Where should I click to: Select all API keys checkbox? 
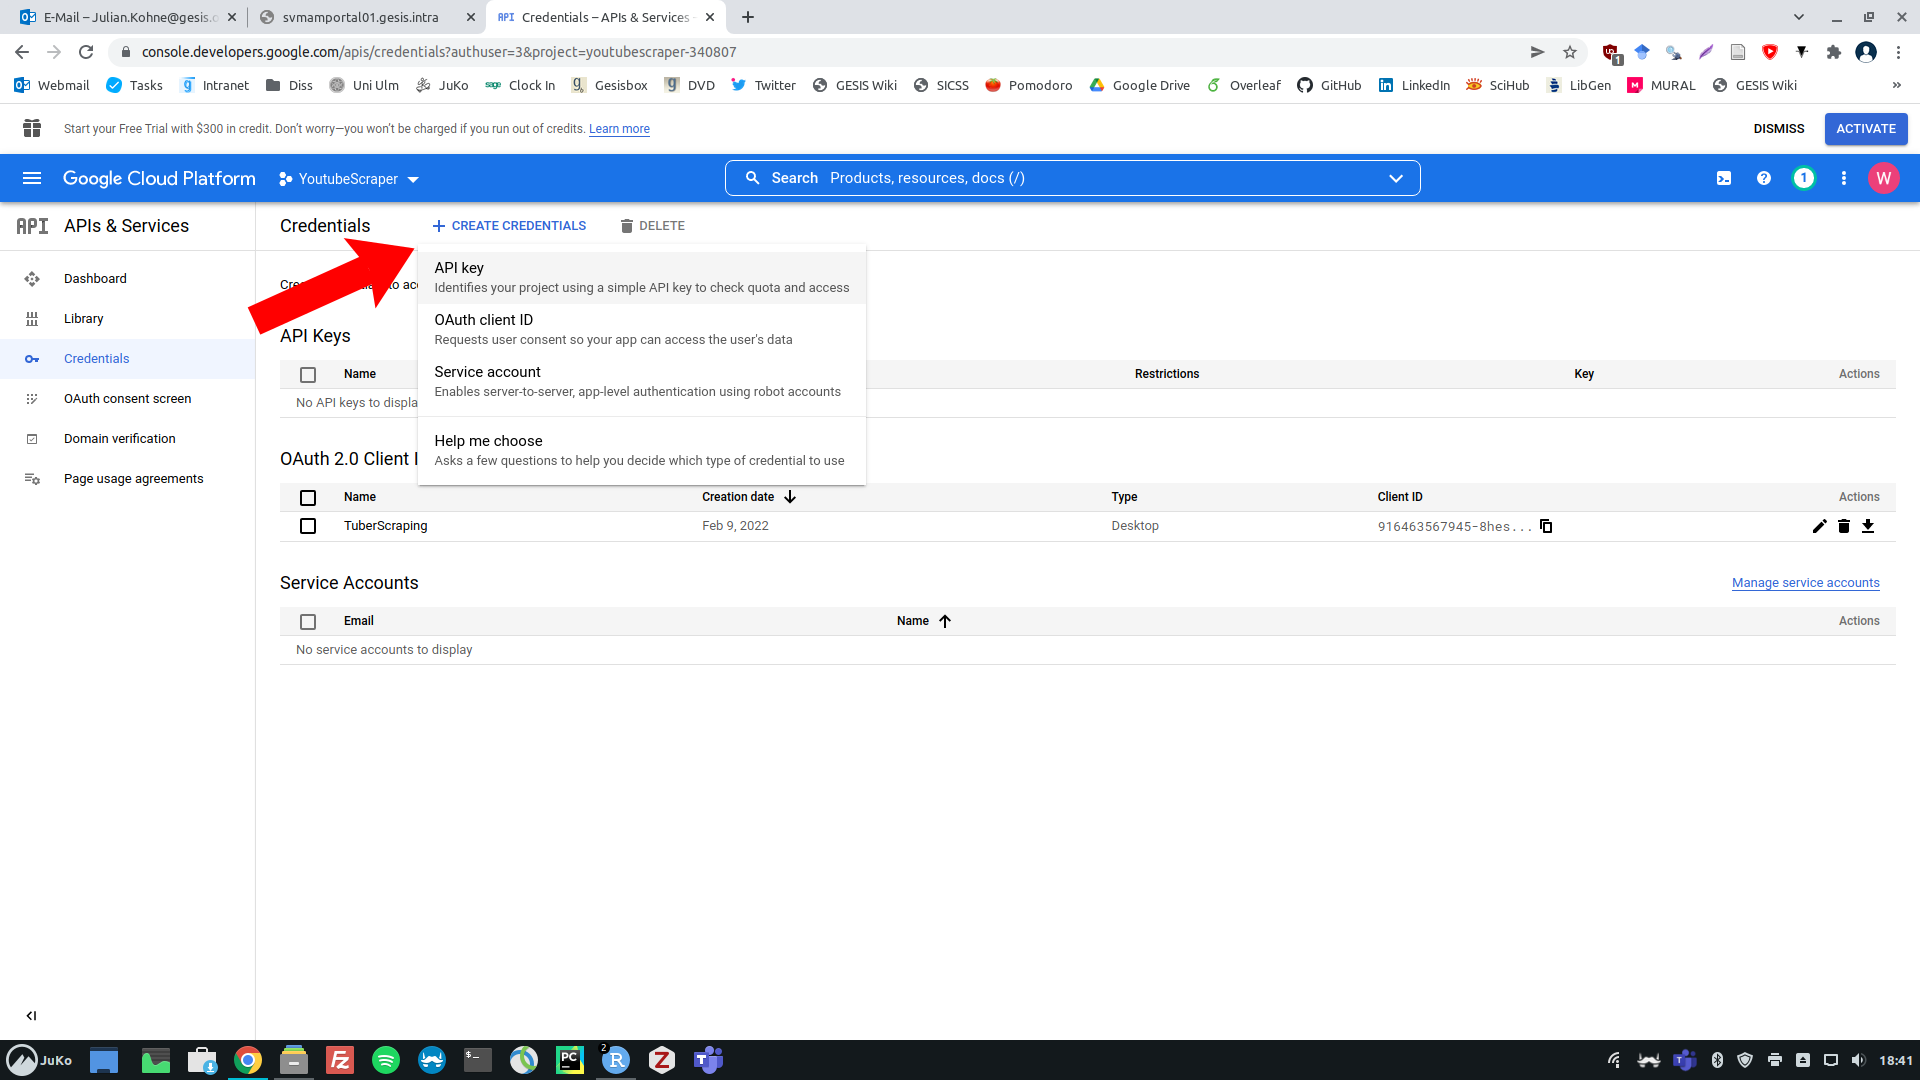coord(308,374)
